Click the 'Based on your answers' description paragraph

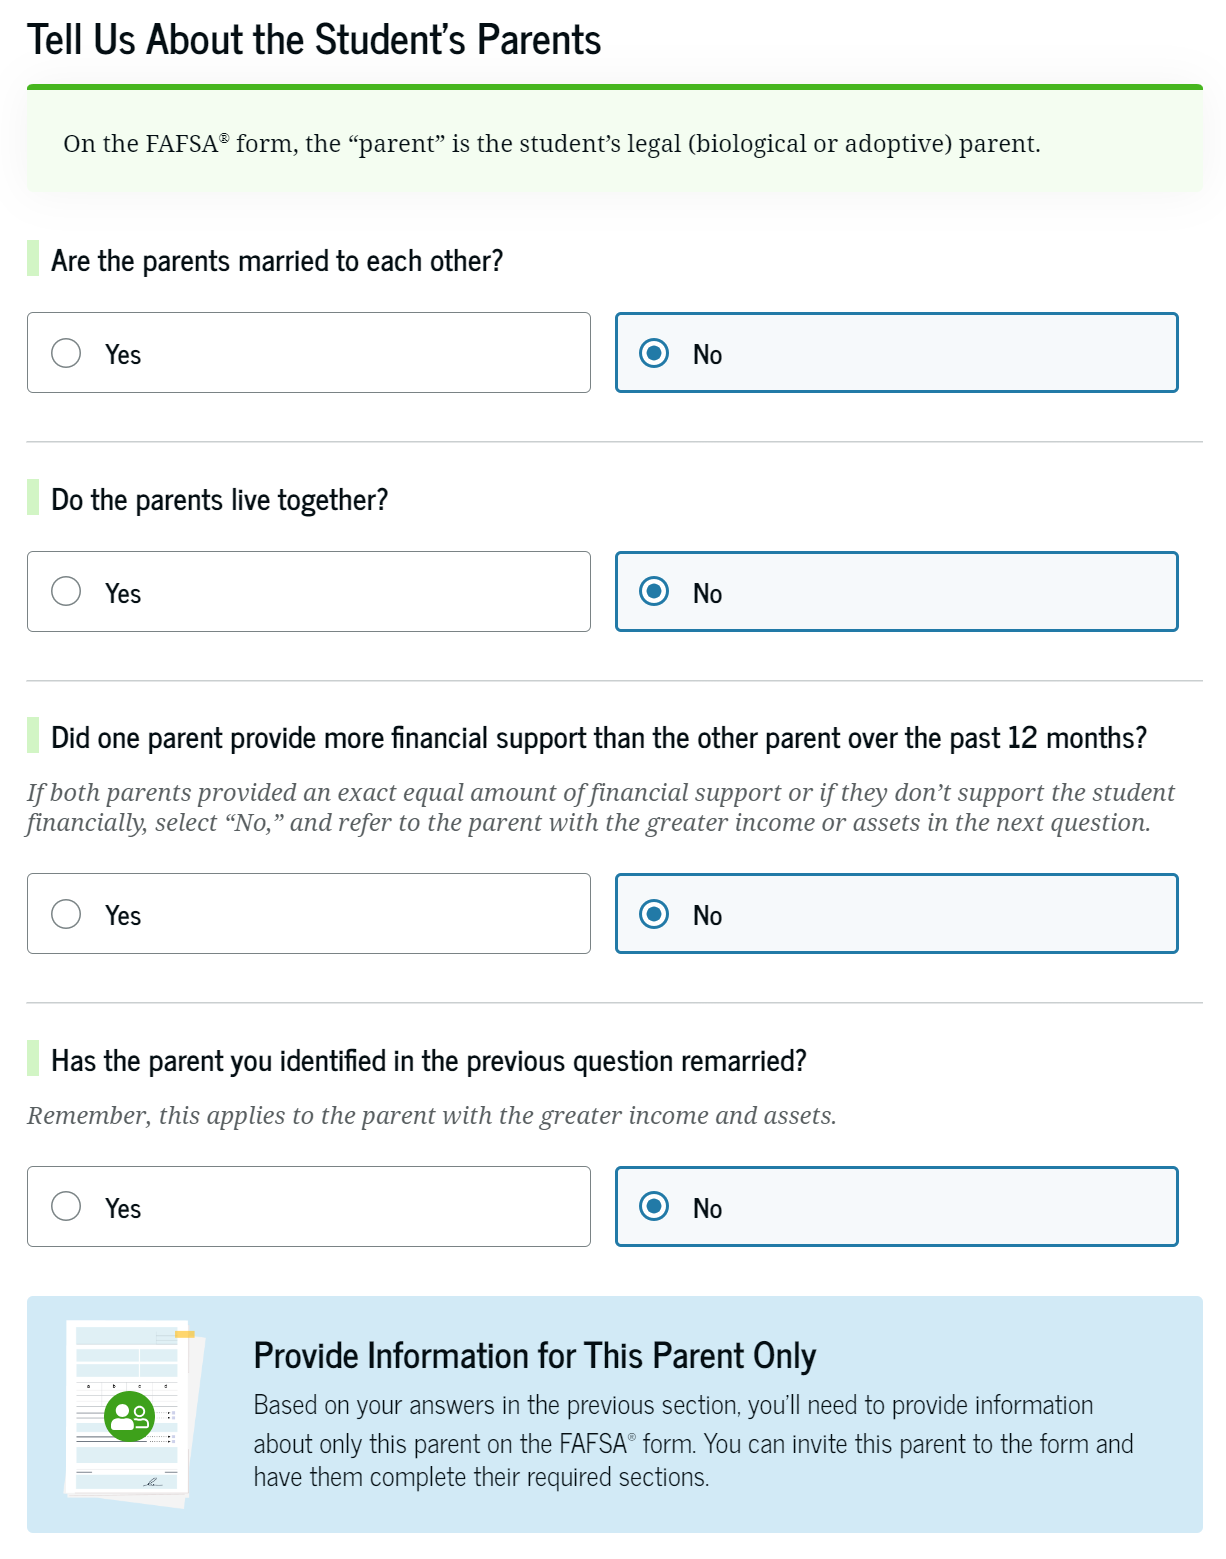tap(692, 1441)
